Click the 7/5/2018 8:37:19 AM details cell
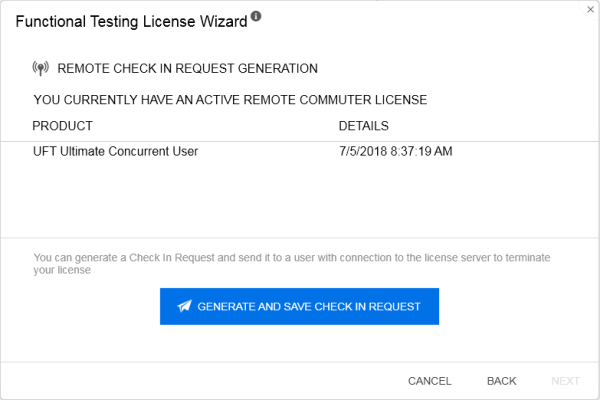This screenshot has width=600, height=400. [396, 152]
